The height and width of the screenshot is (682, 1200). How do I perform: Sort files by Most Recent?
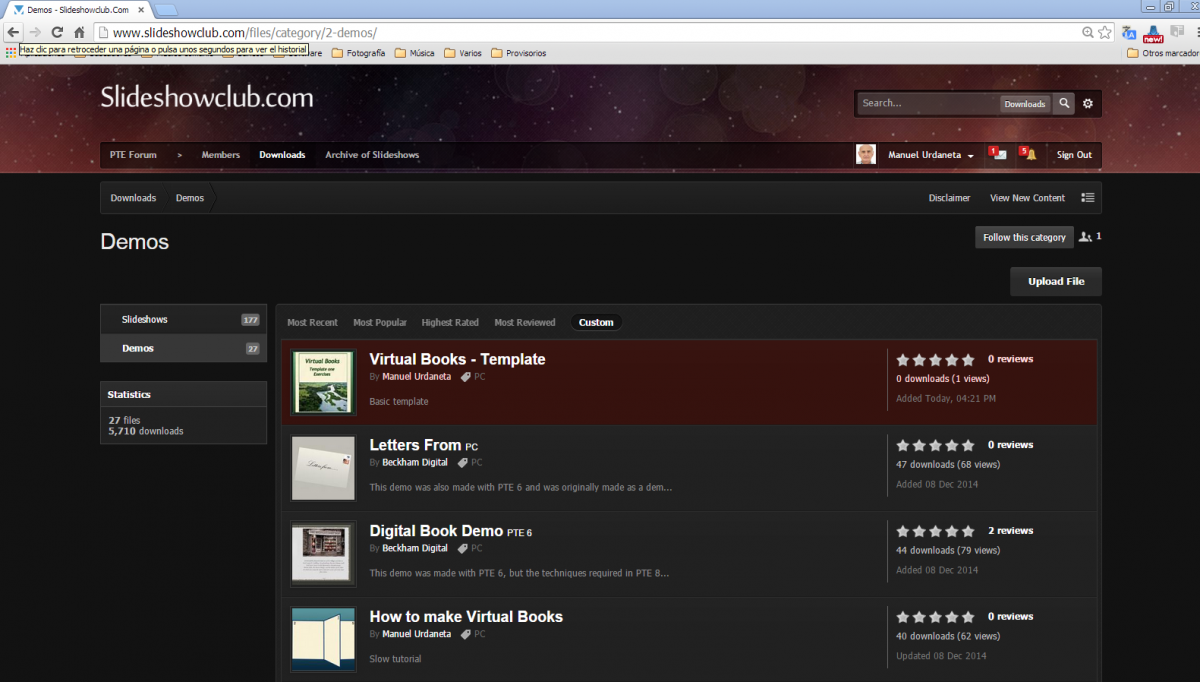(312, 322)
